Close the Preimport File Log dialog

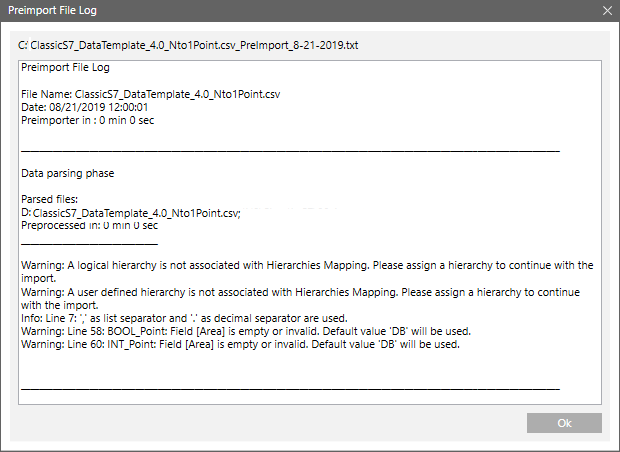click(605, 10)
